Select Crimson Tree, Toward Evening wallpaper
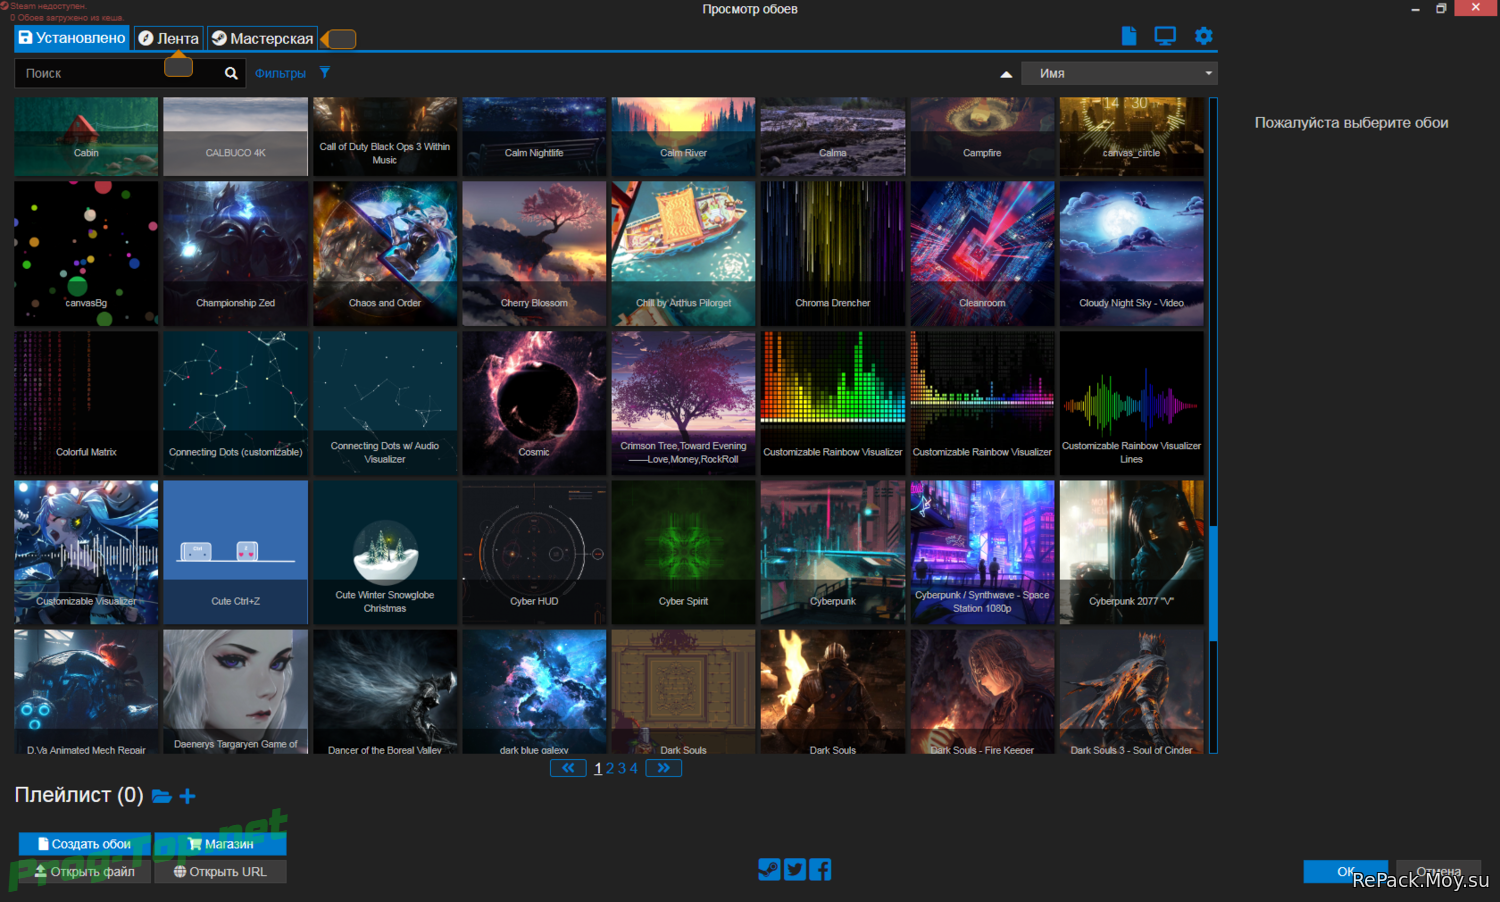Viewport: 1500px width, 902px height. [684, 403]
